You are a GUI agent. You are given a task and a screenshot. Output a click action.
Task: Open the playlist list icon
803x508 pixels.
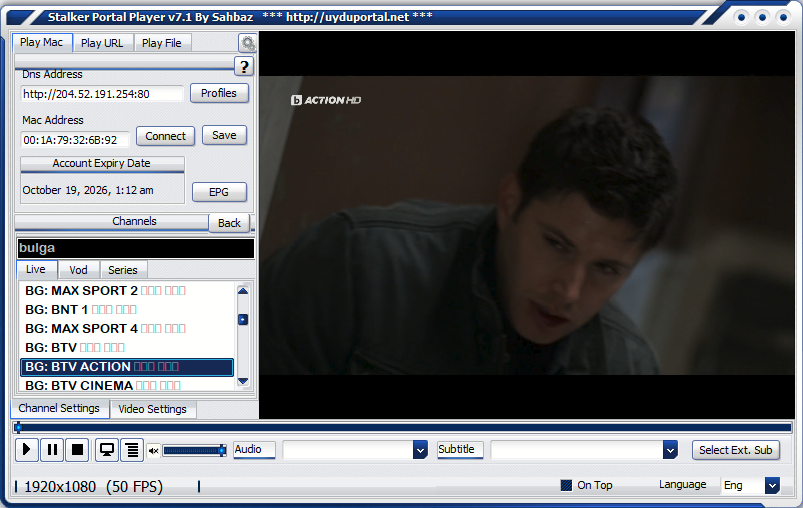pyautogui.click(x=132, y=450)
